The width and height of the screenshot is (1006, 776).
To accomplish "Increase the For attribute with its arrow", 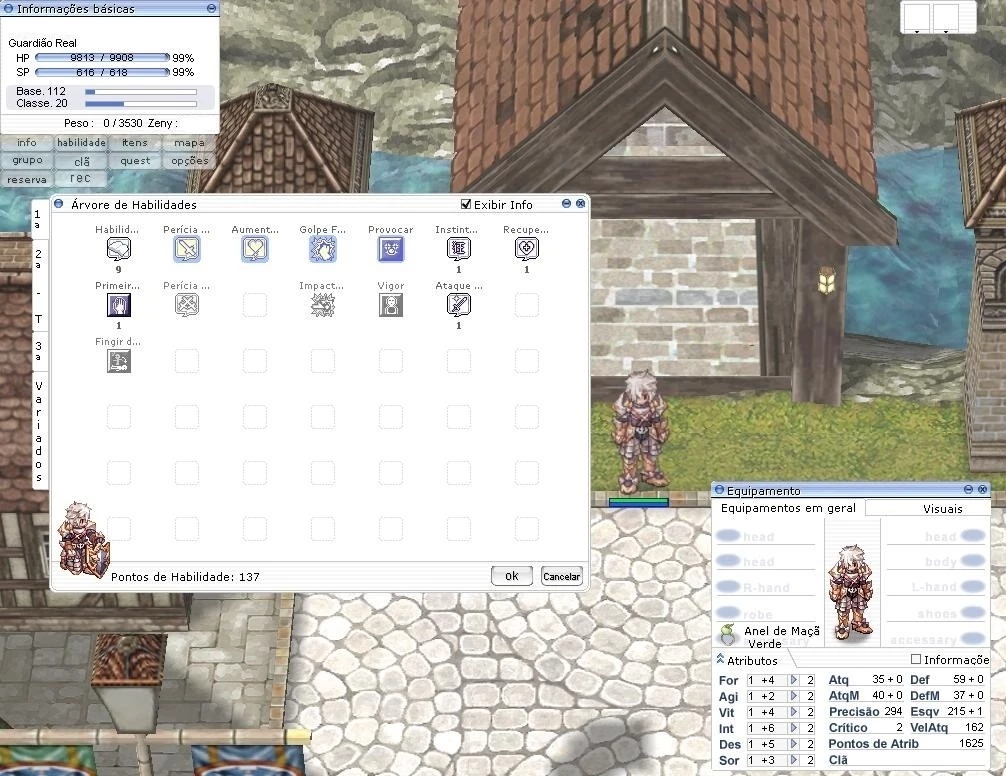I will (x=794, y=680).
